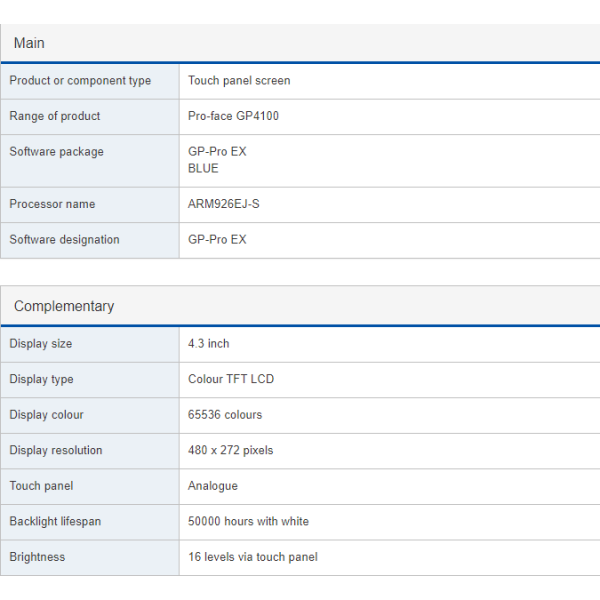Click the 'Touch panel' row label

41,486
